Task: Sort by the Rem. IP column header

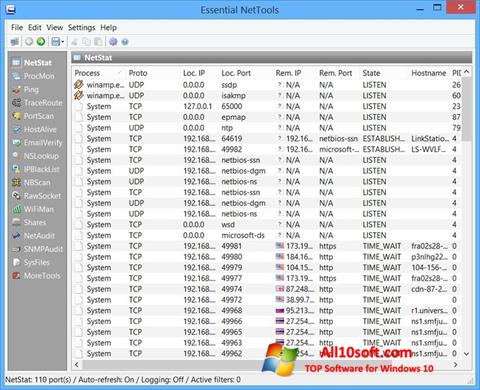Action: [x=294, y=73]
